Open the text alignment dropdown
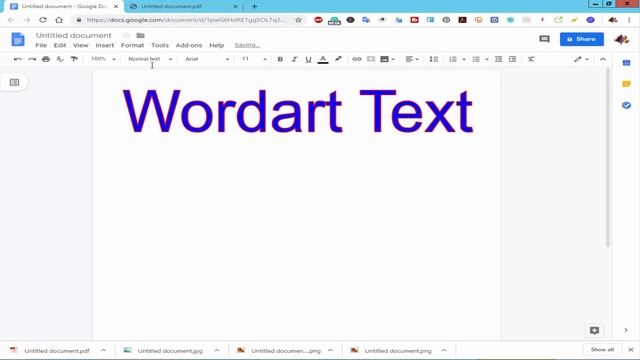640x360 pixels. (412, 59)
